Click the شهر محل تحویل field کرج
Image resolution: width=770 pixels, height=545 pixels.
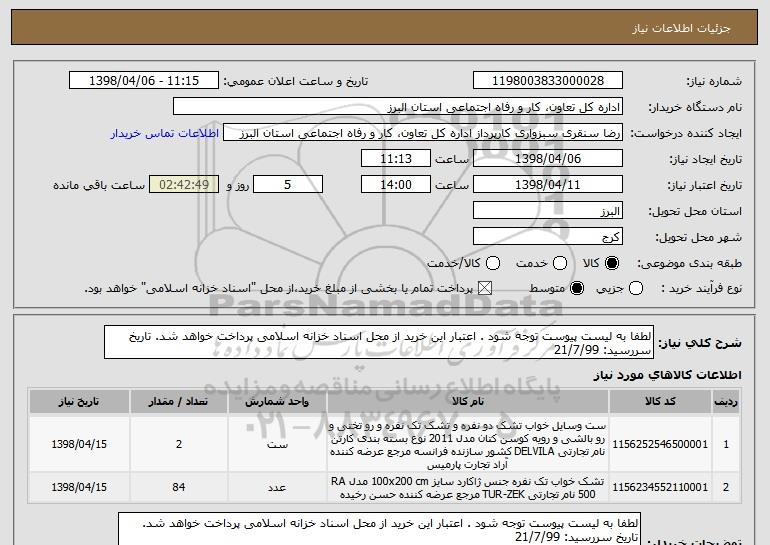[548, 237]
